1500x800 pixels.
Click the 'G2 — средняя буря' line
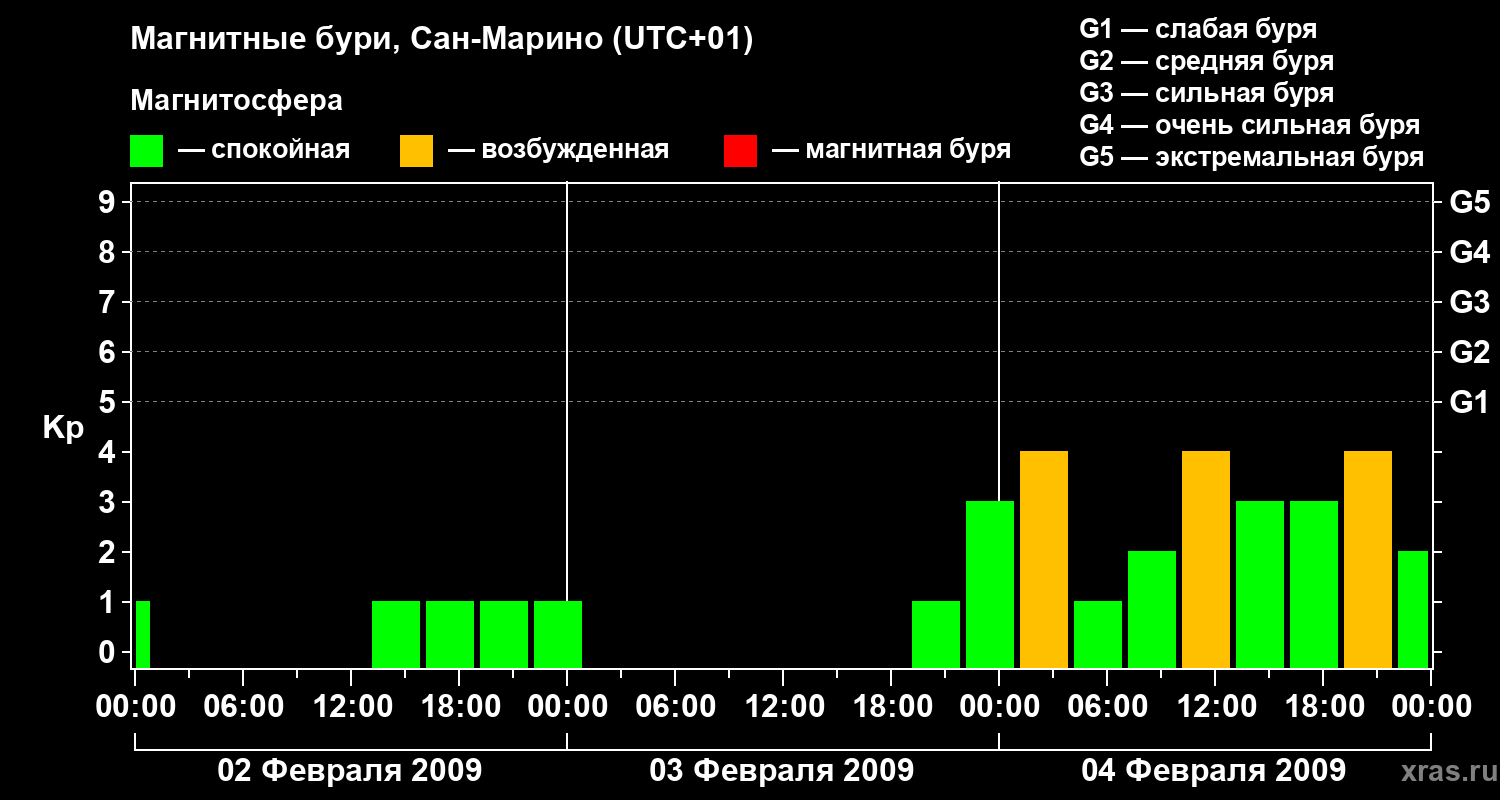pyautogui.click(x=1207, y=61)
